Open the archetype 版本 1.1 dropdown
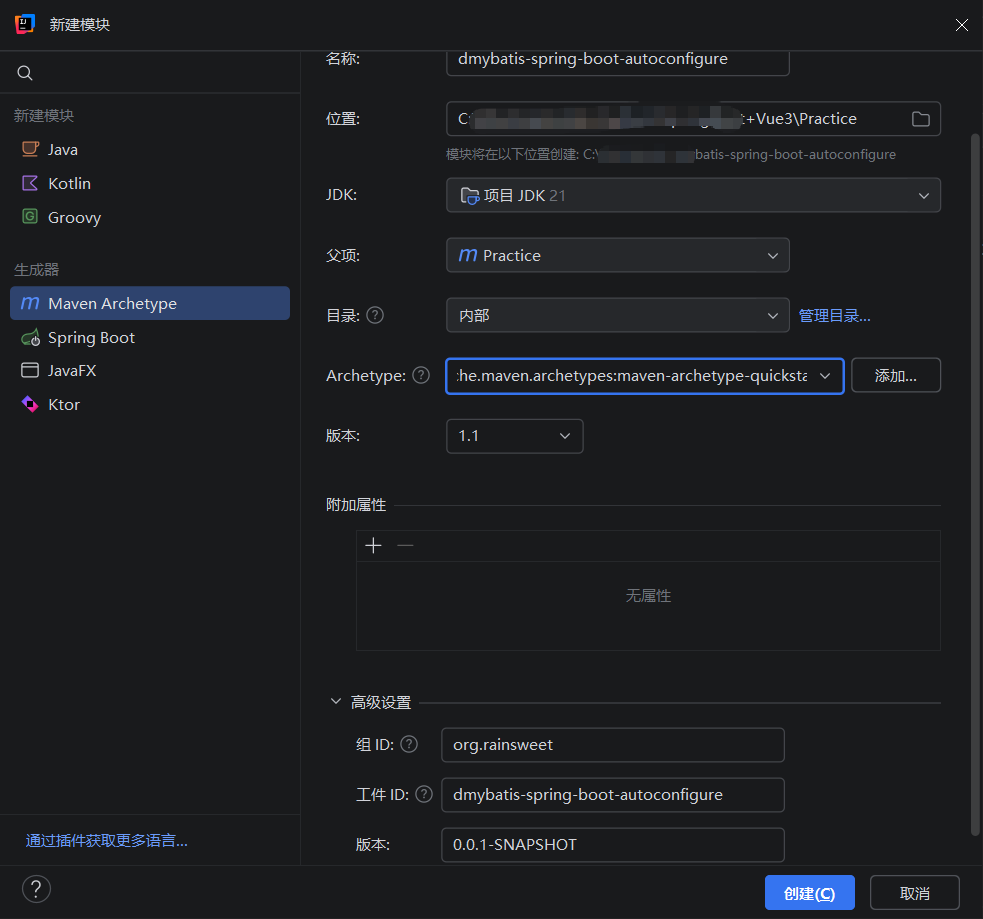This screenshot has width=983, height=919. (515, 436)
